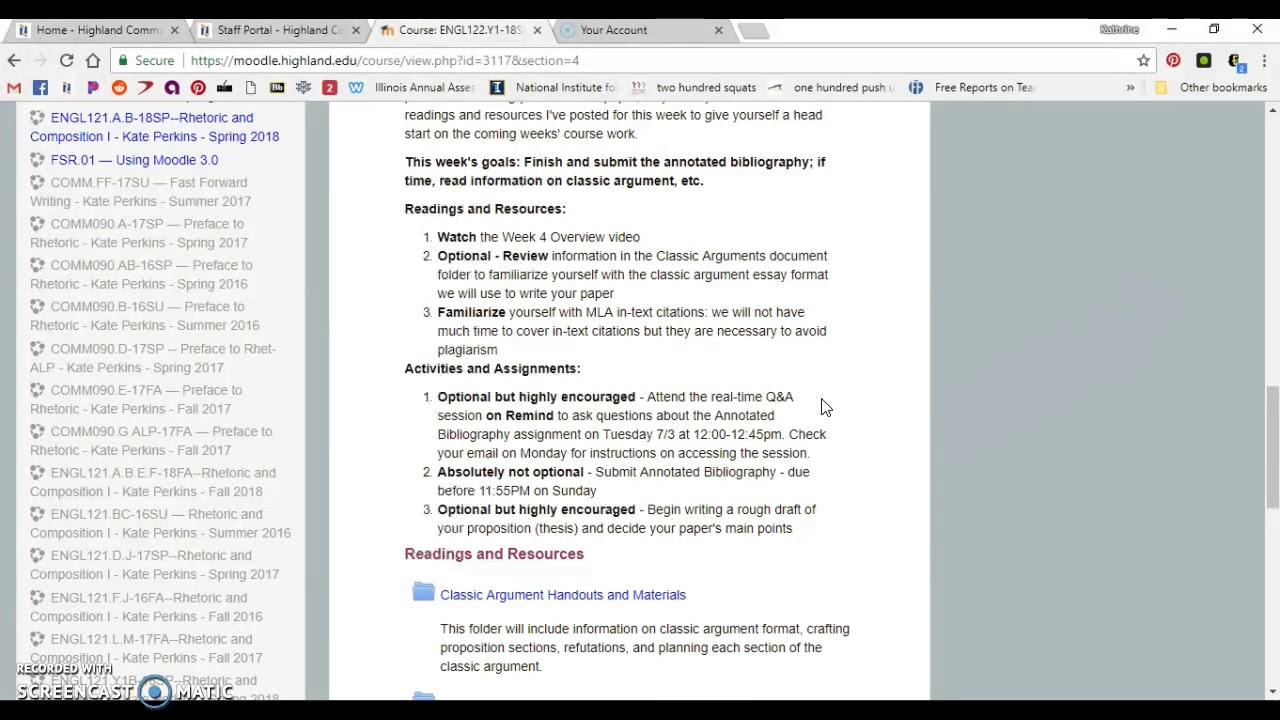This screenshot has width=1280, height=720.
Task: Open the blue W bookmark icon
Action: coord(356,88)
